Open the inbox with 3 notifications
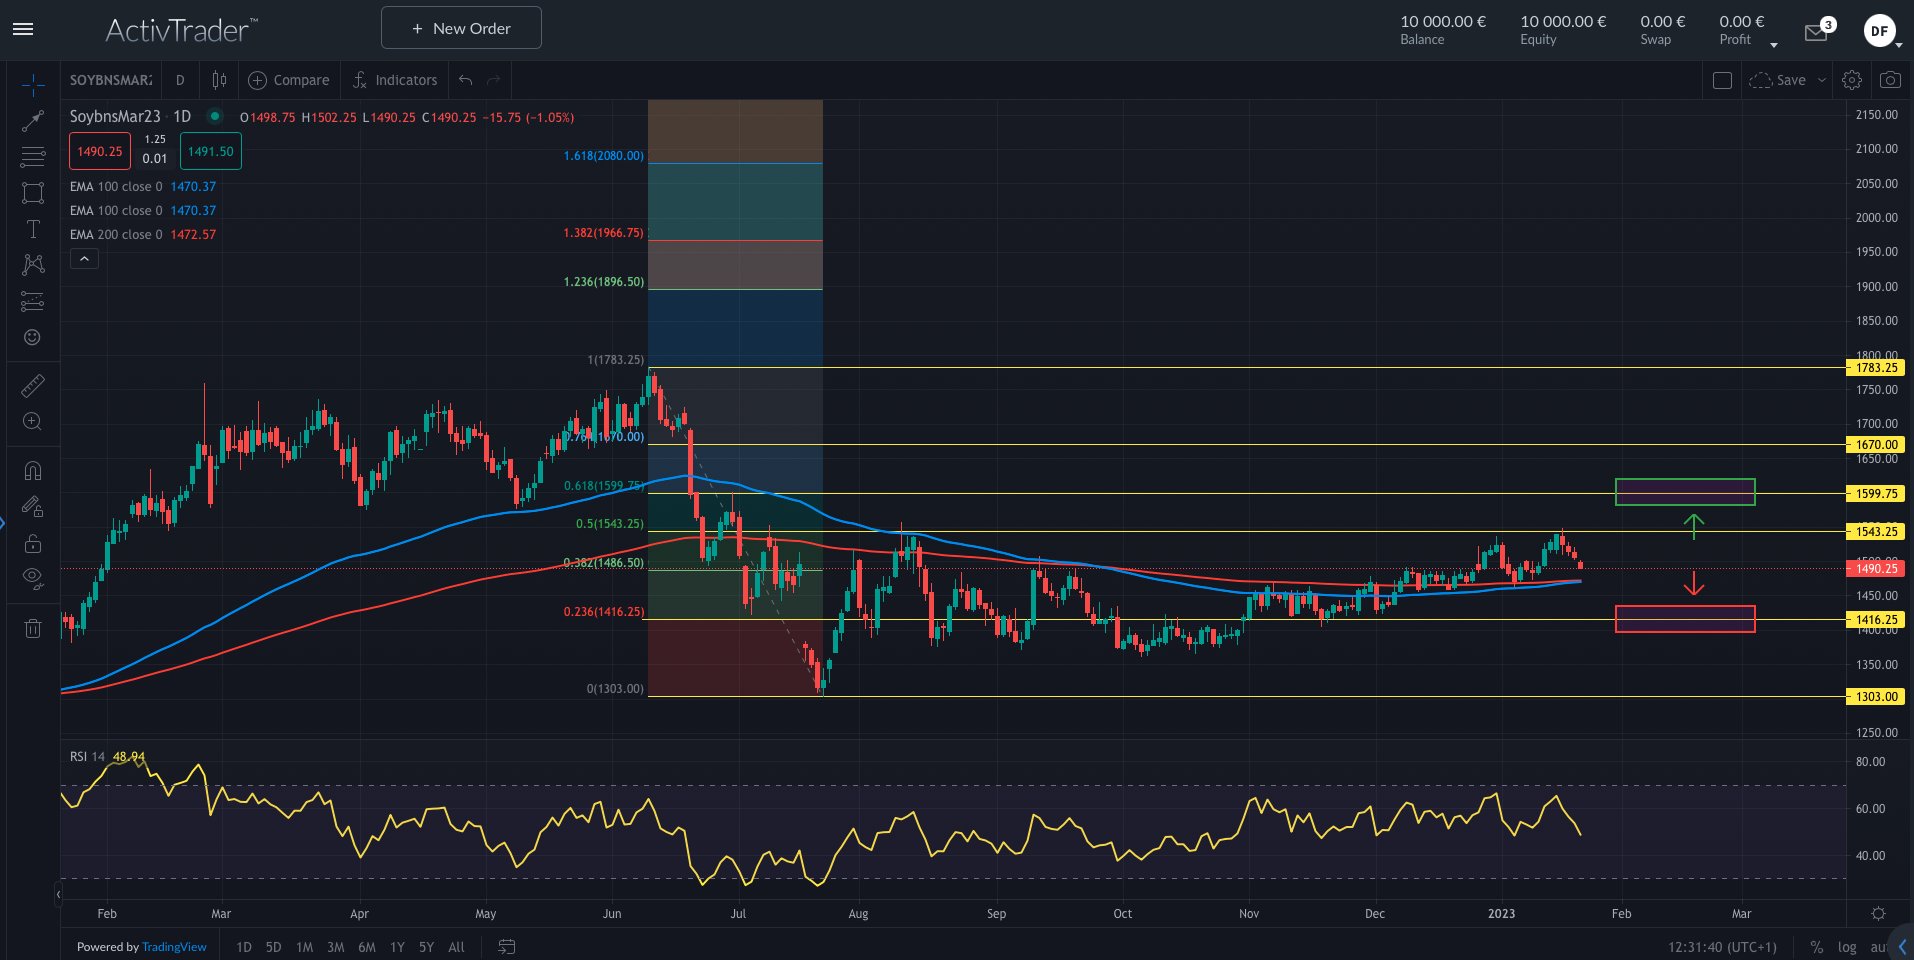Screen dimensions: 1914x960 pos(1816,31)
